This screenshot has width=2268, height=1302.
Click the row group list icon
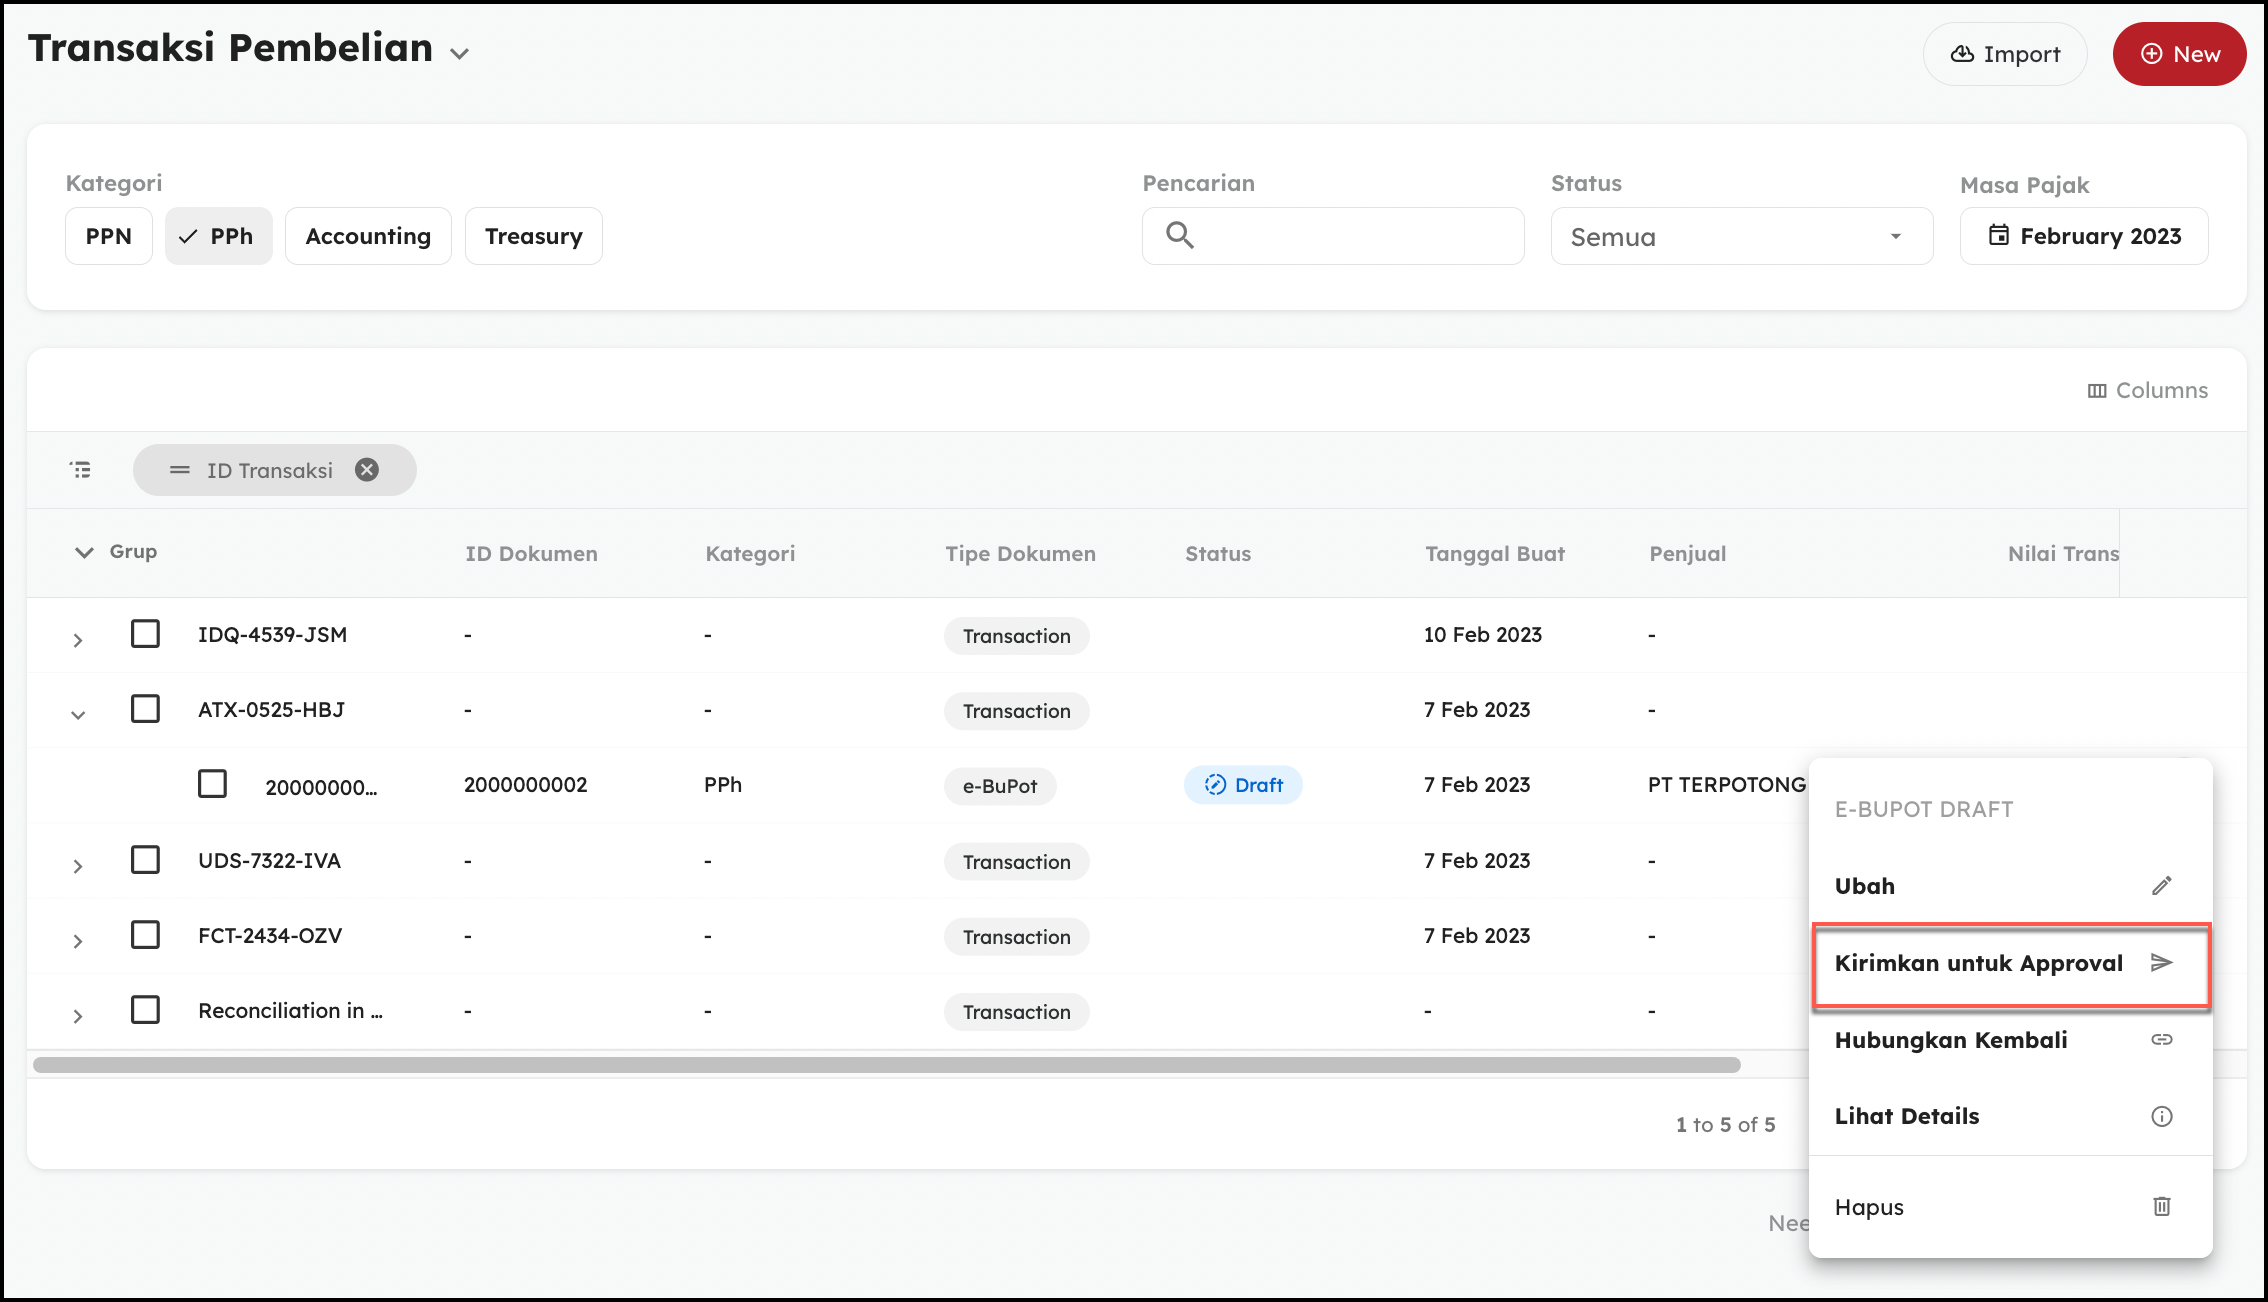pos(81,470)
